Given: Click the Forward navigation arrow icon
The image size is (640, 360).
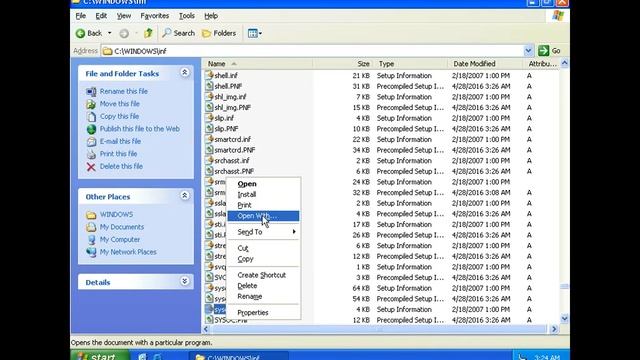Looking at the screenshot, I should click(124, 33).
